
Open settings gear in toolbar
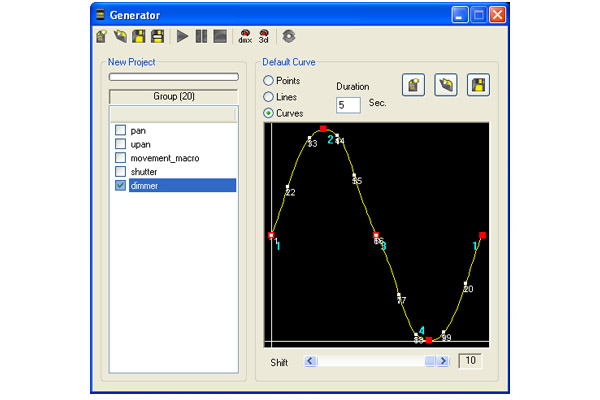coord(290,37)
